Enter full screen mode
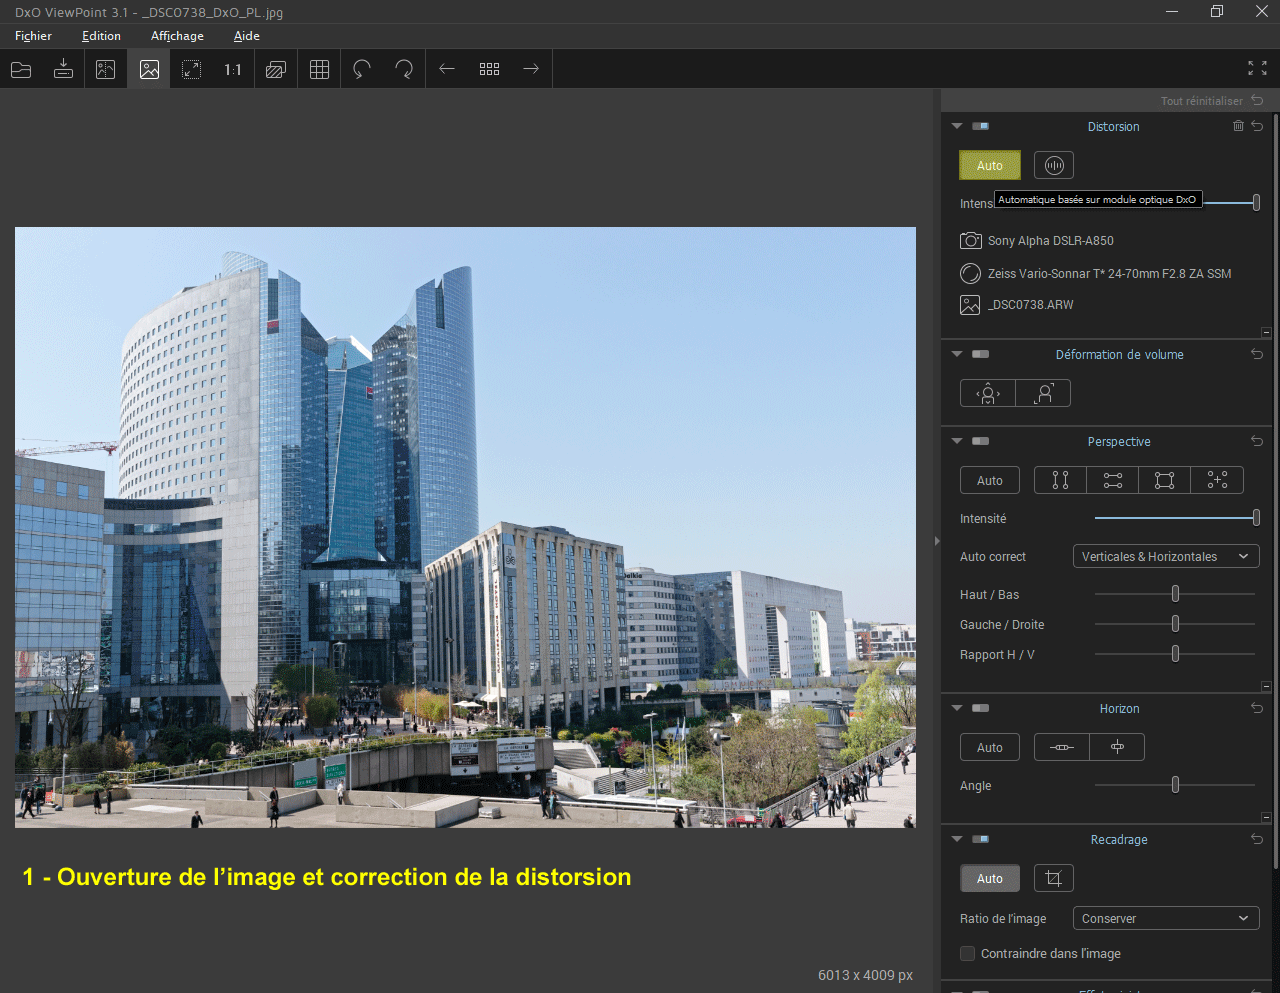Screen dimensions: 1280x993 point(1257,68)
